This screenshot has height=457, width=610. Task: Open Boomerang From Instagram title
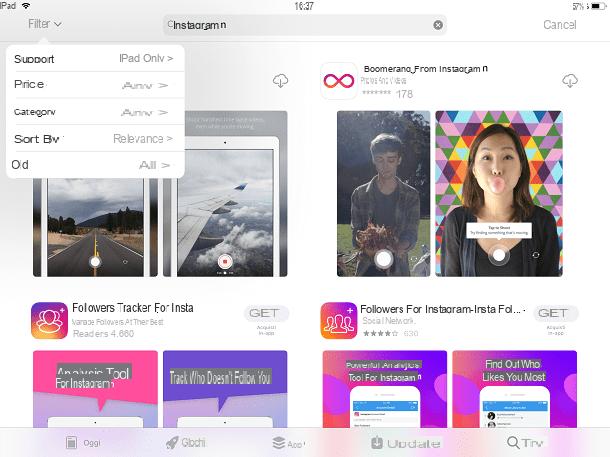pyautogui.click(x=426, y=69)
